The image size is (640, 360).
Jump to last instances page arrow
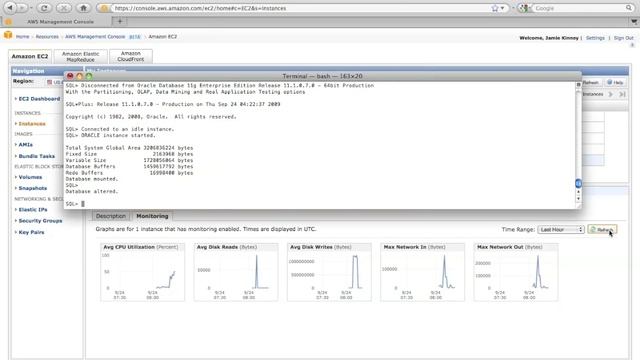coord(622,94)
